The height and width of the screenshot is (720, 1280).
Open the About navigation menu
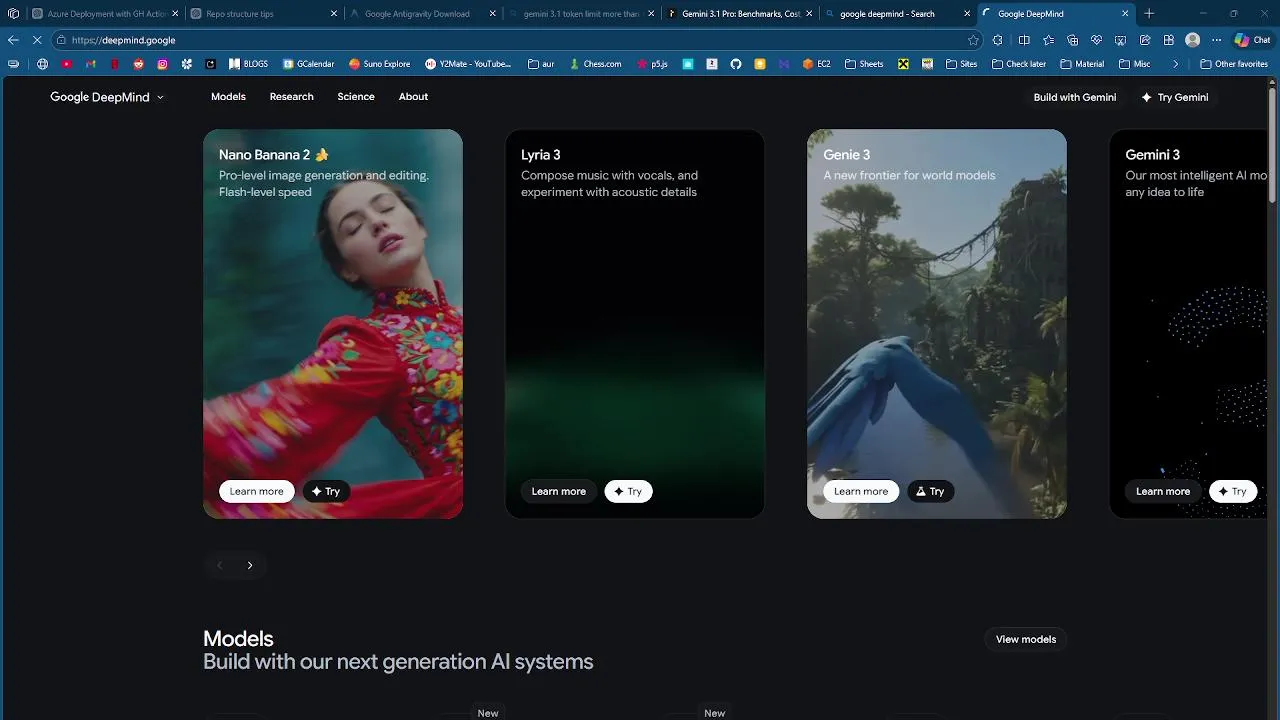pos(413,97)
